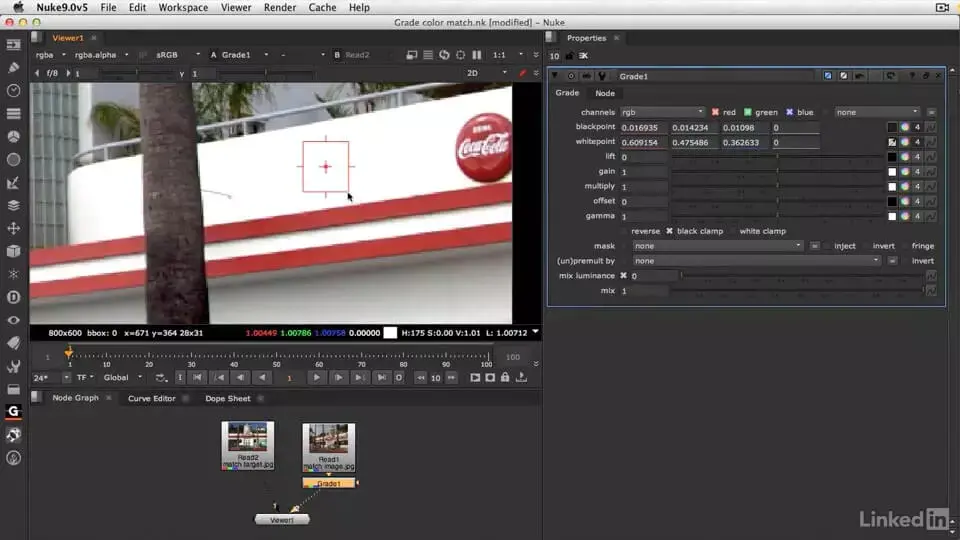The height and width of the screenshot is (540, 960).
Task: Open the gain curve animation button
Action: pyautogui.click(x=931, y=172)
